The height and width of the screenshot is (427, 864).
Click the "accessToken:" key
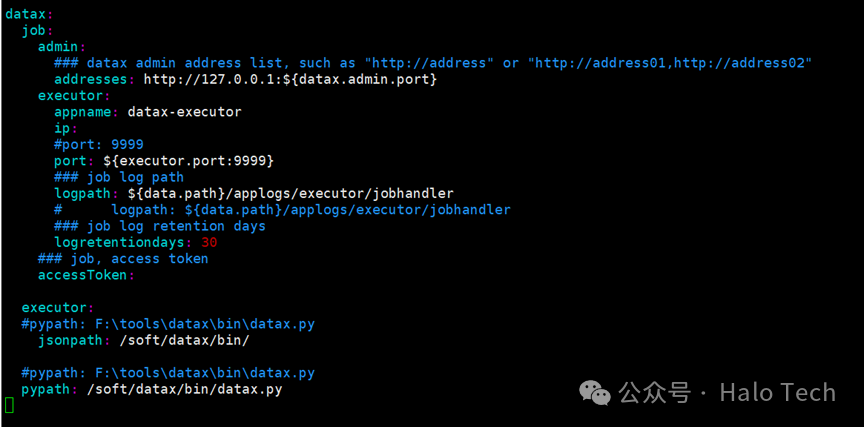pyautogui.click(x=86, y=275)
